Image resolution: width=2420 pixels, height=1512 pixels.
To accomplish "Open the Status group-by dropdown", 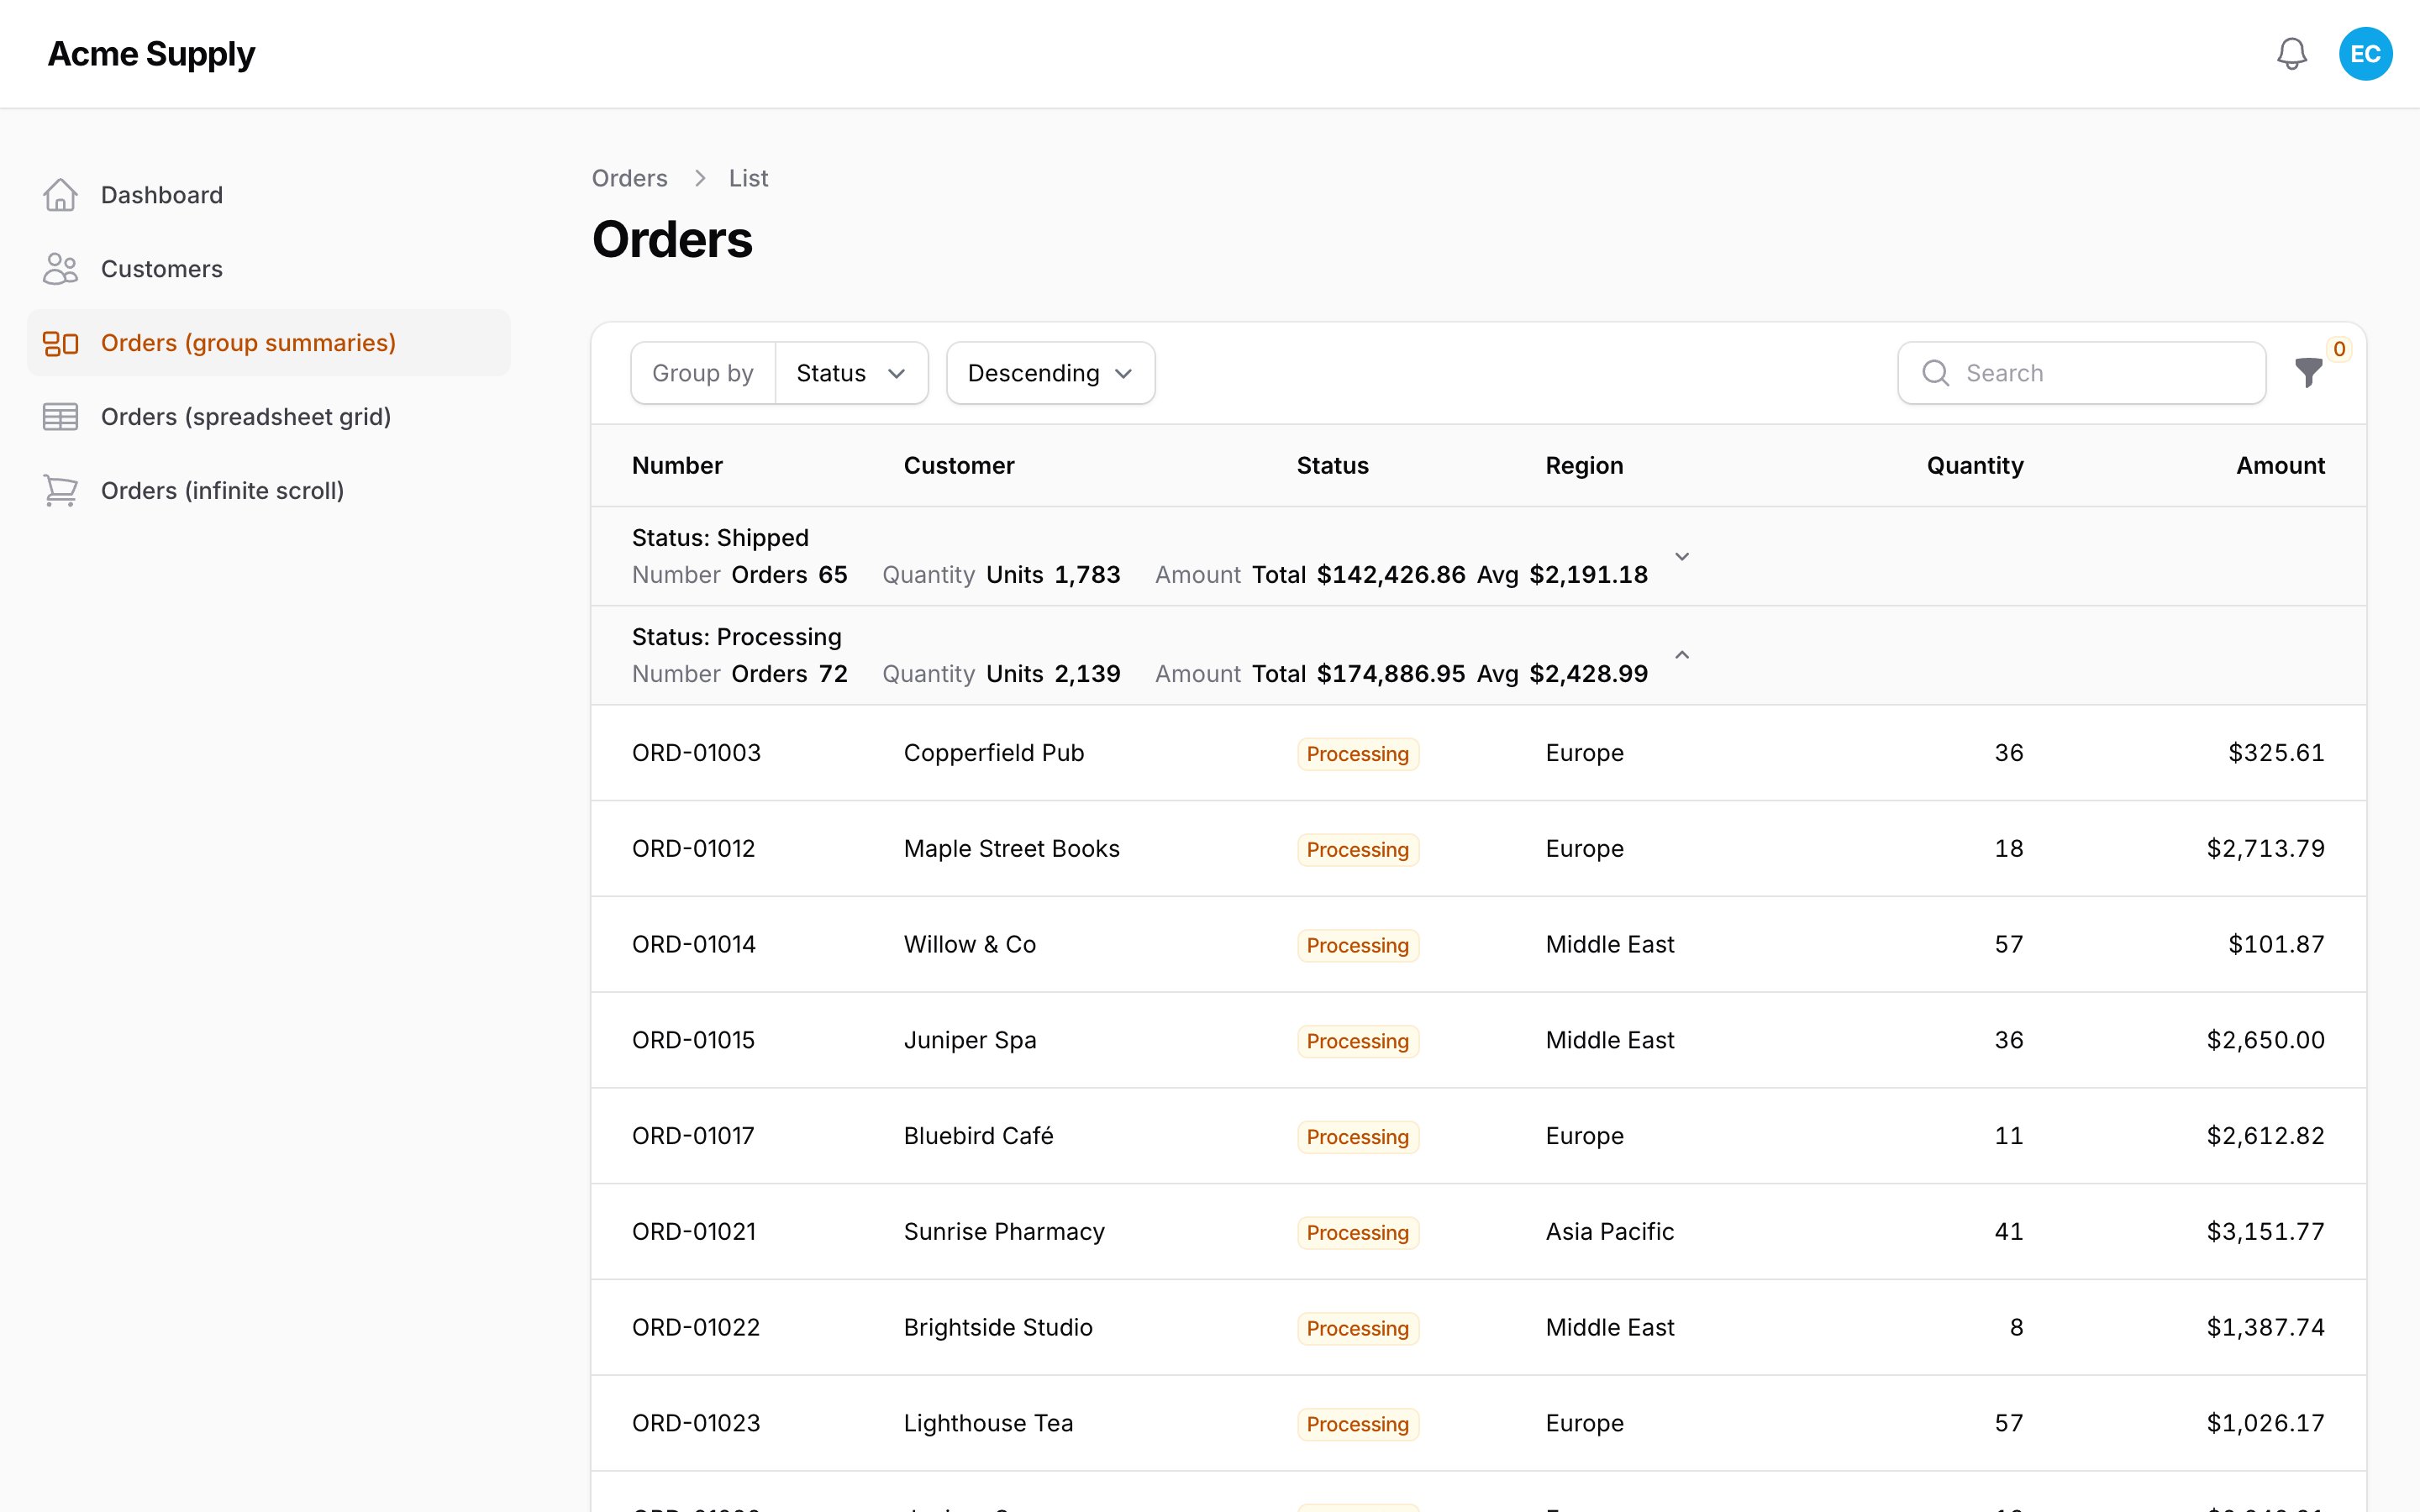I will 851,373.
